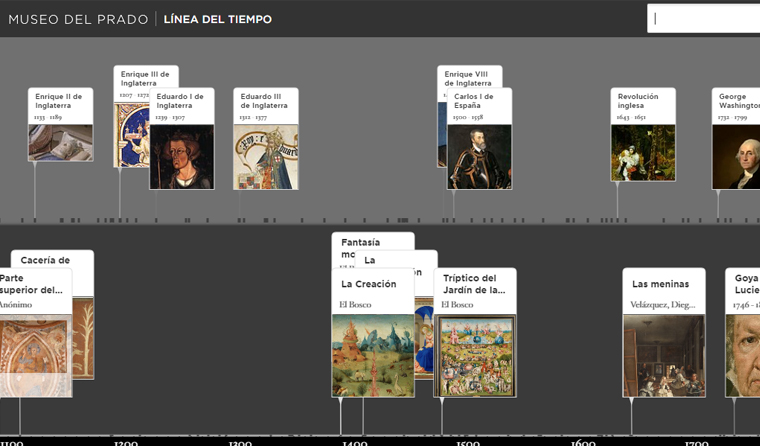The image size is (760, 446).
Task: Click El Bosco author under La Creación
Action: coord(355,305)
